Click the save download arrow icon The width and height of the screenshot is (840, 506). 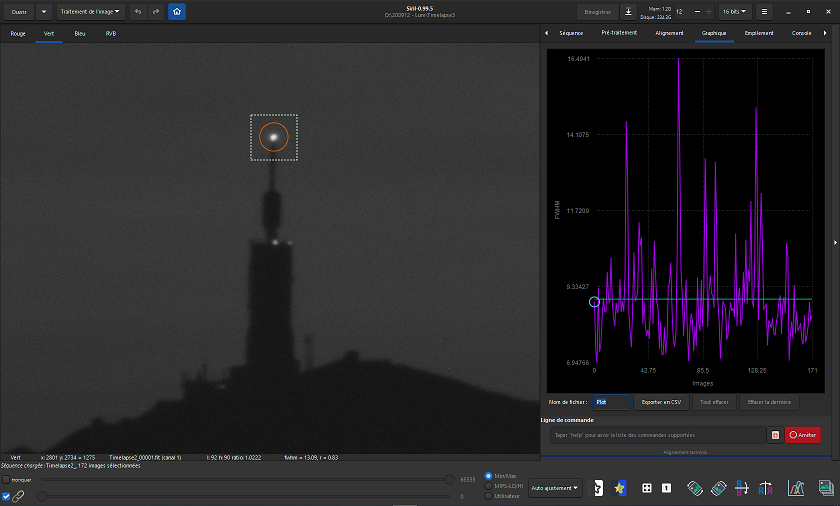pyautogui.click(x=628, y=12)
